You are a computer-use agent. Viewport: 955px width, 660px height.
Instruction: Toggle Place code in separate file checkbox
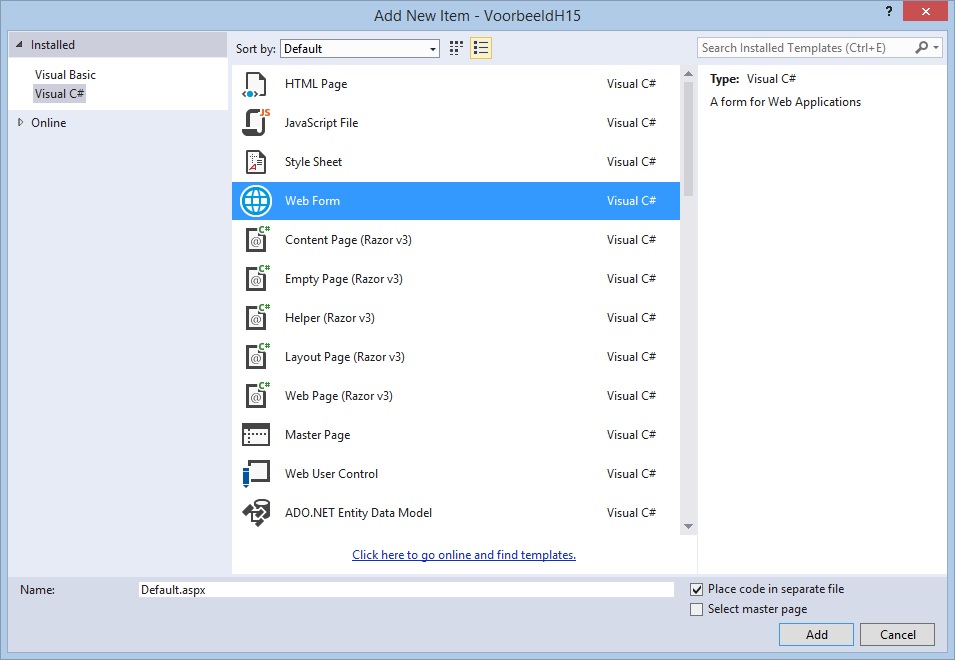696,589
